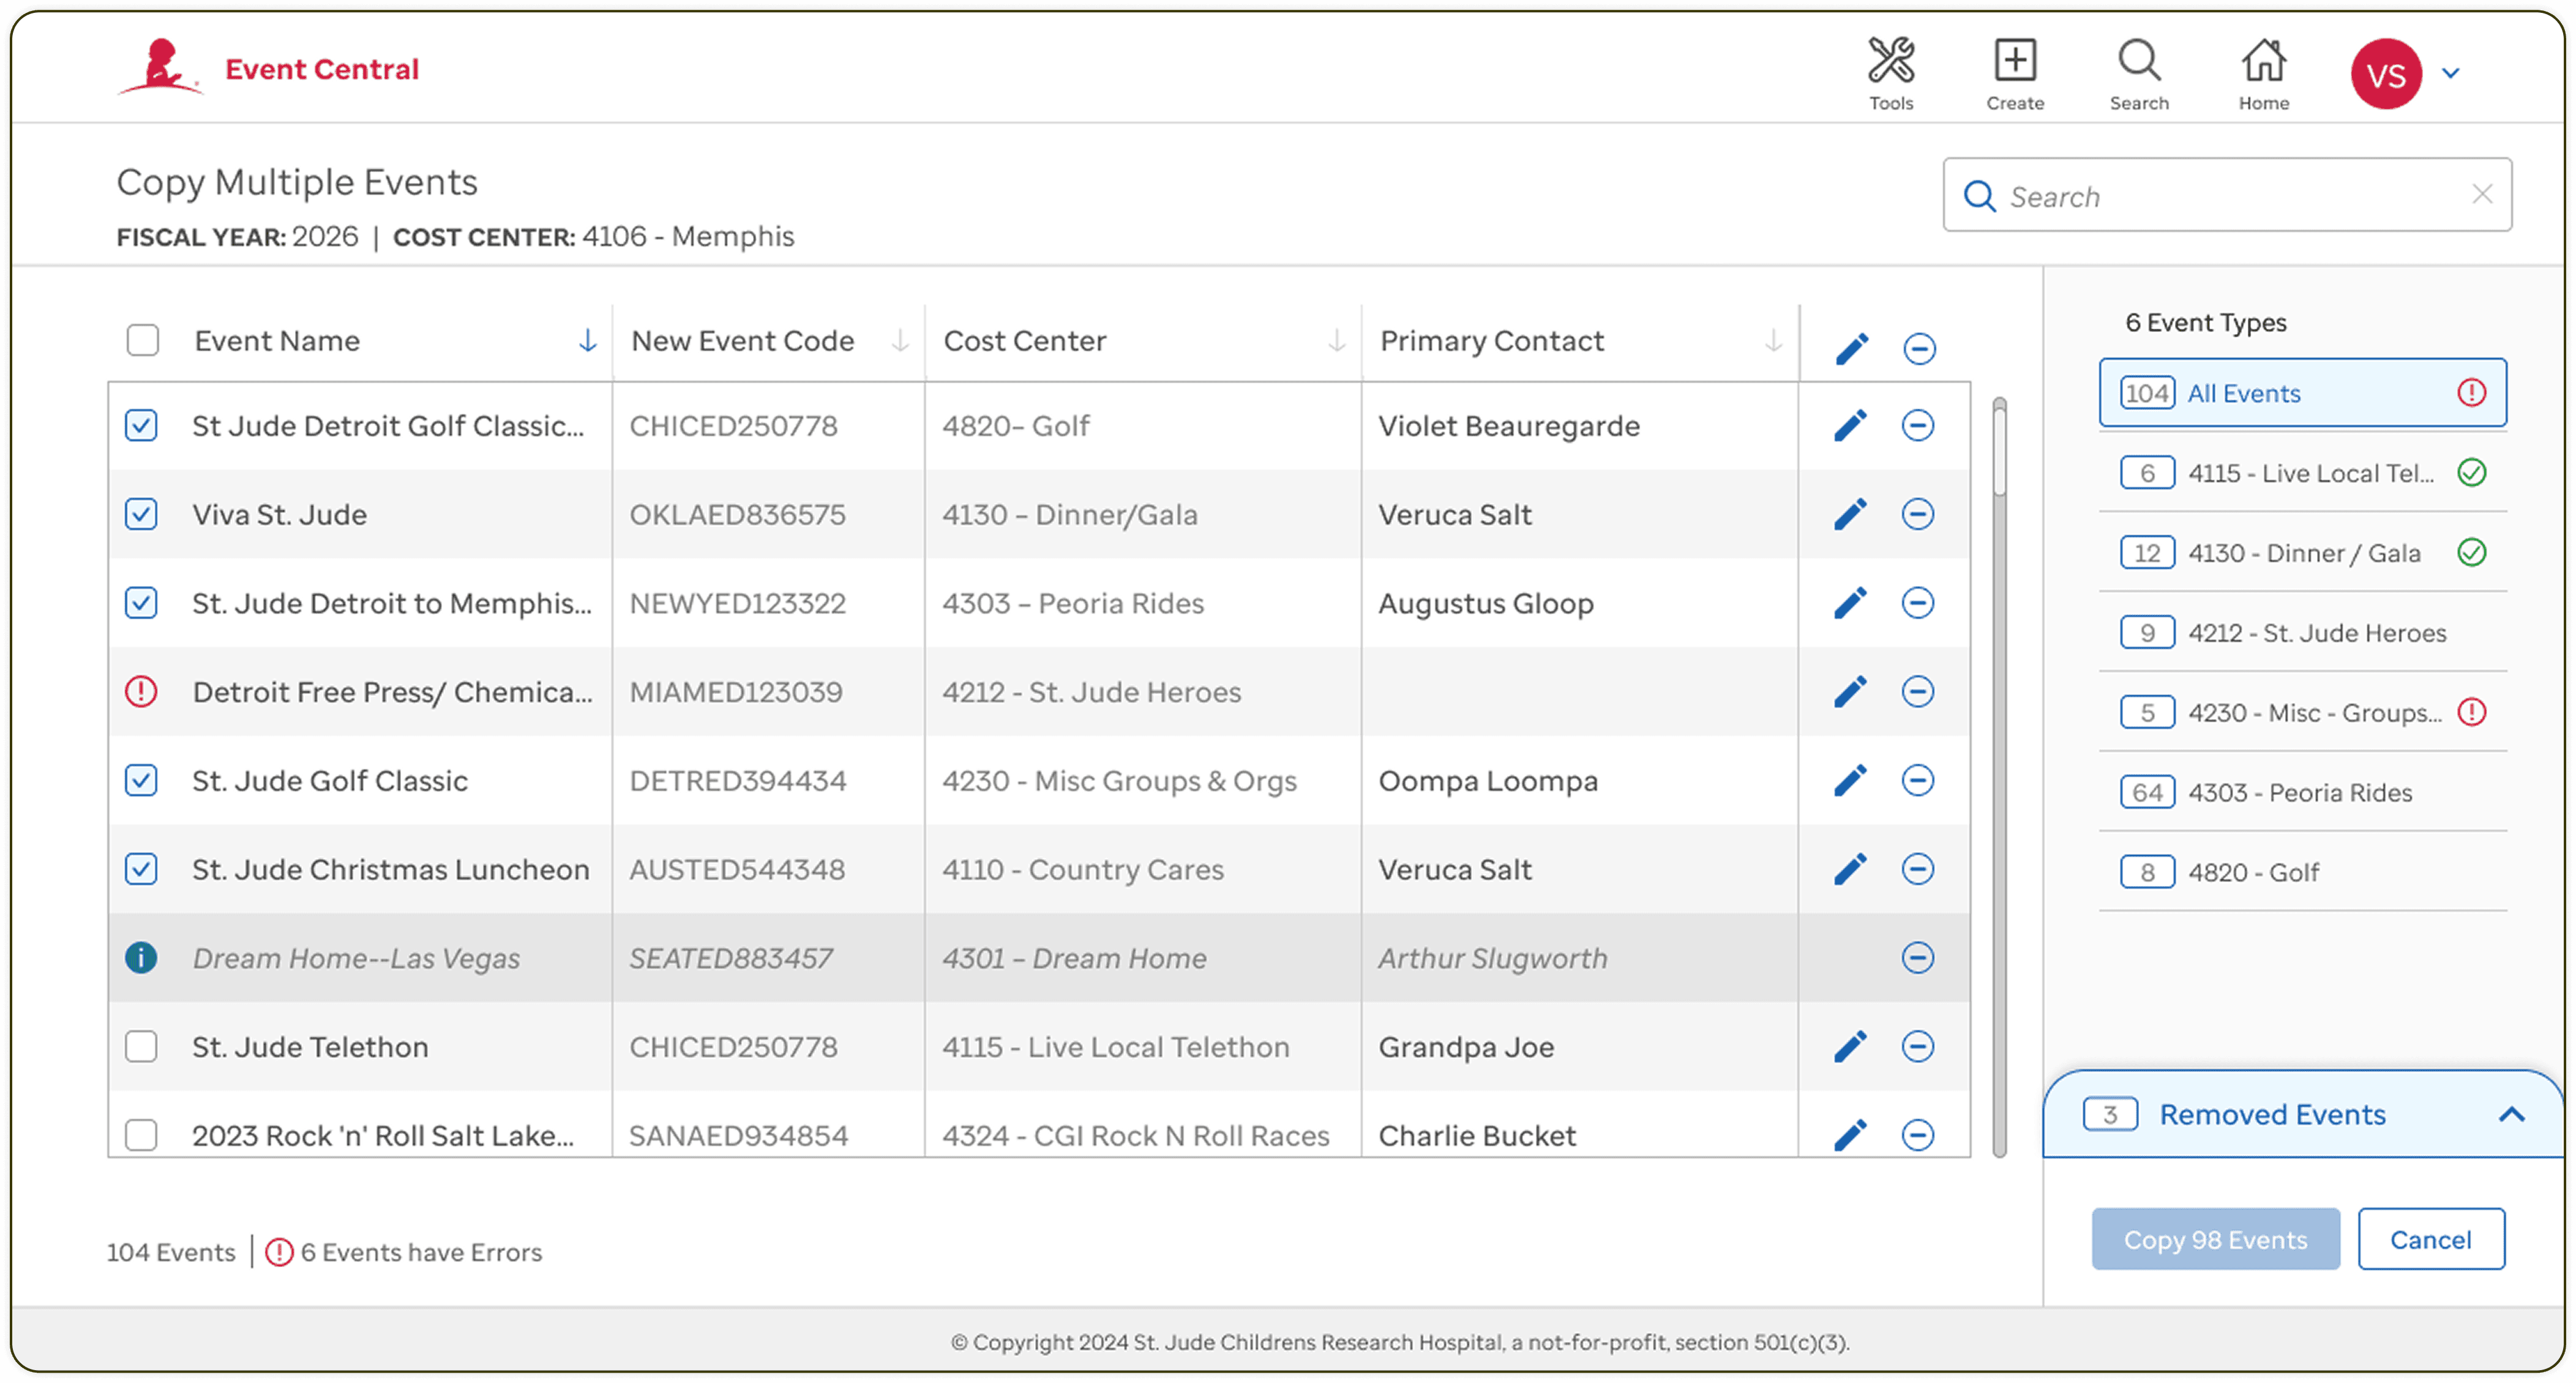Check the St. Jude Telethon checkbox
2576x1383 pixels.
(141, 1047)
